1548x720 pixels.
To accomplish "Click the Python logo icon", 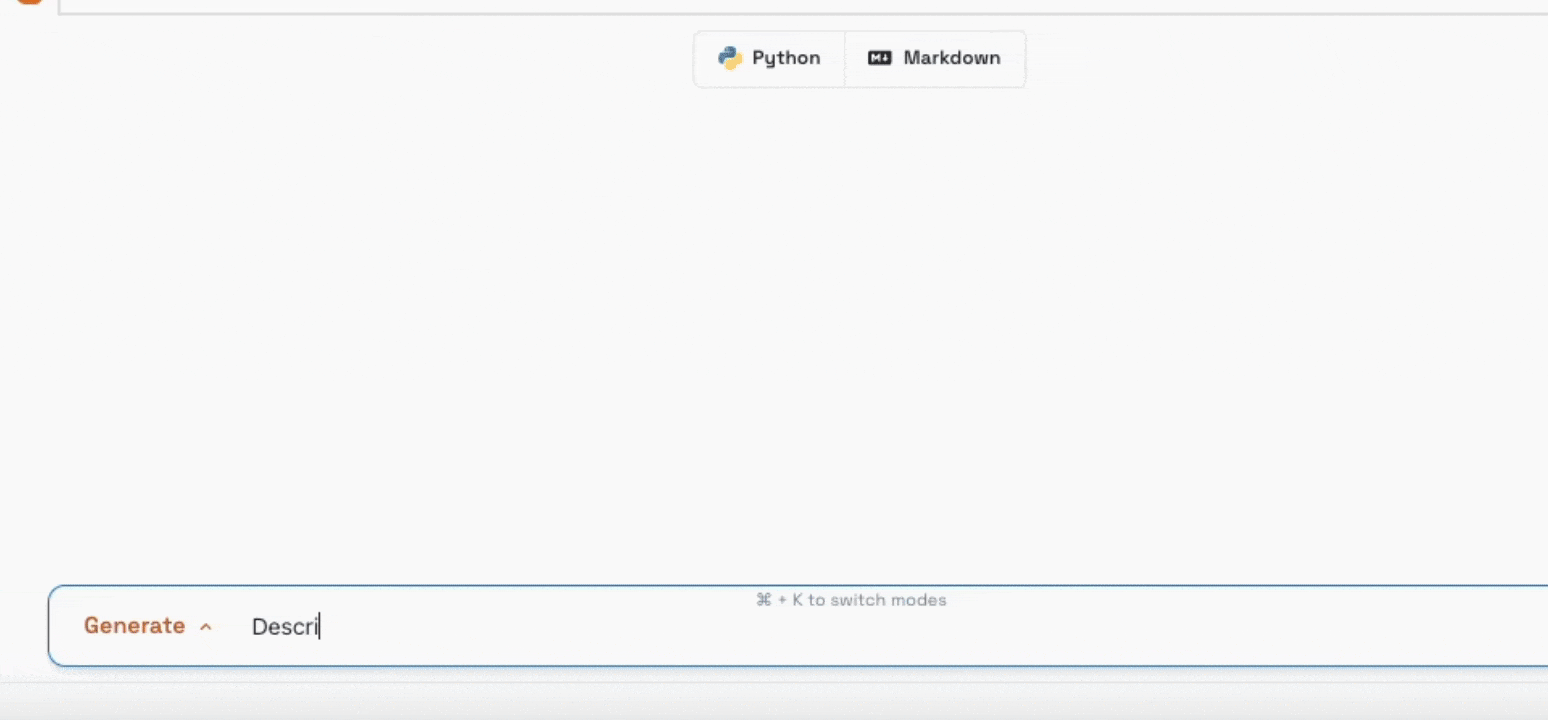I will pos(729,58).
